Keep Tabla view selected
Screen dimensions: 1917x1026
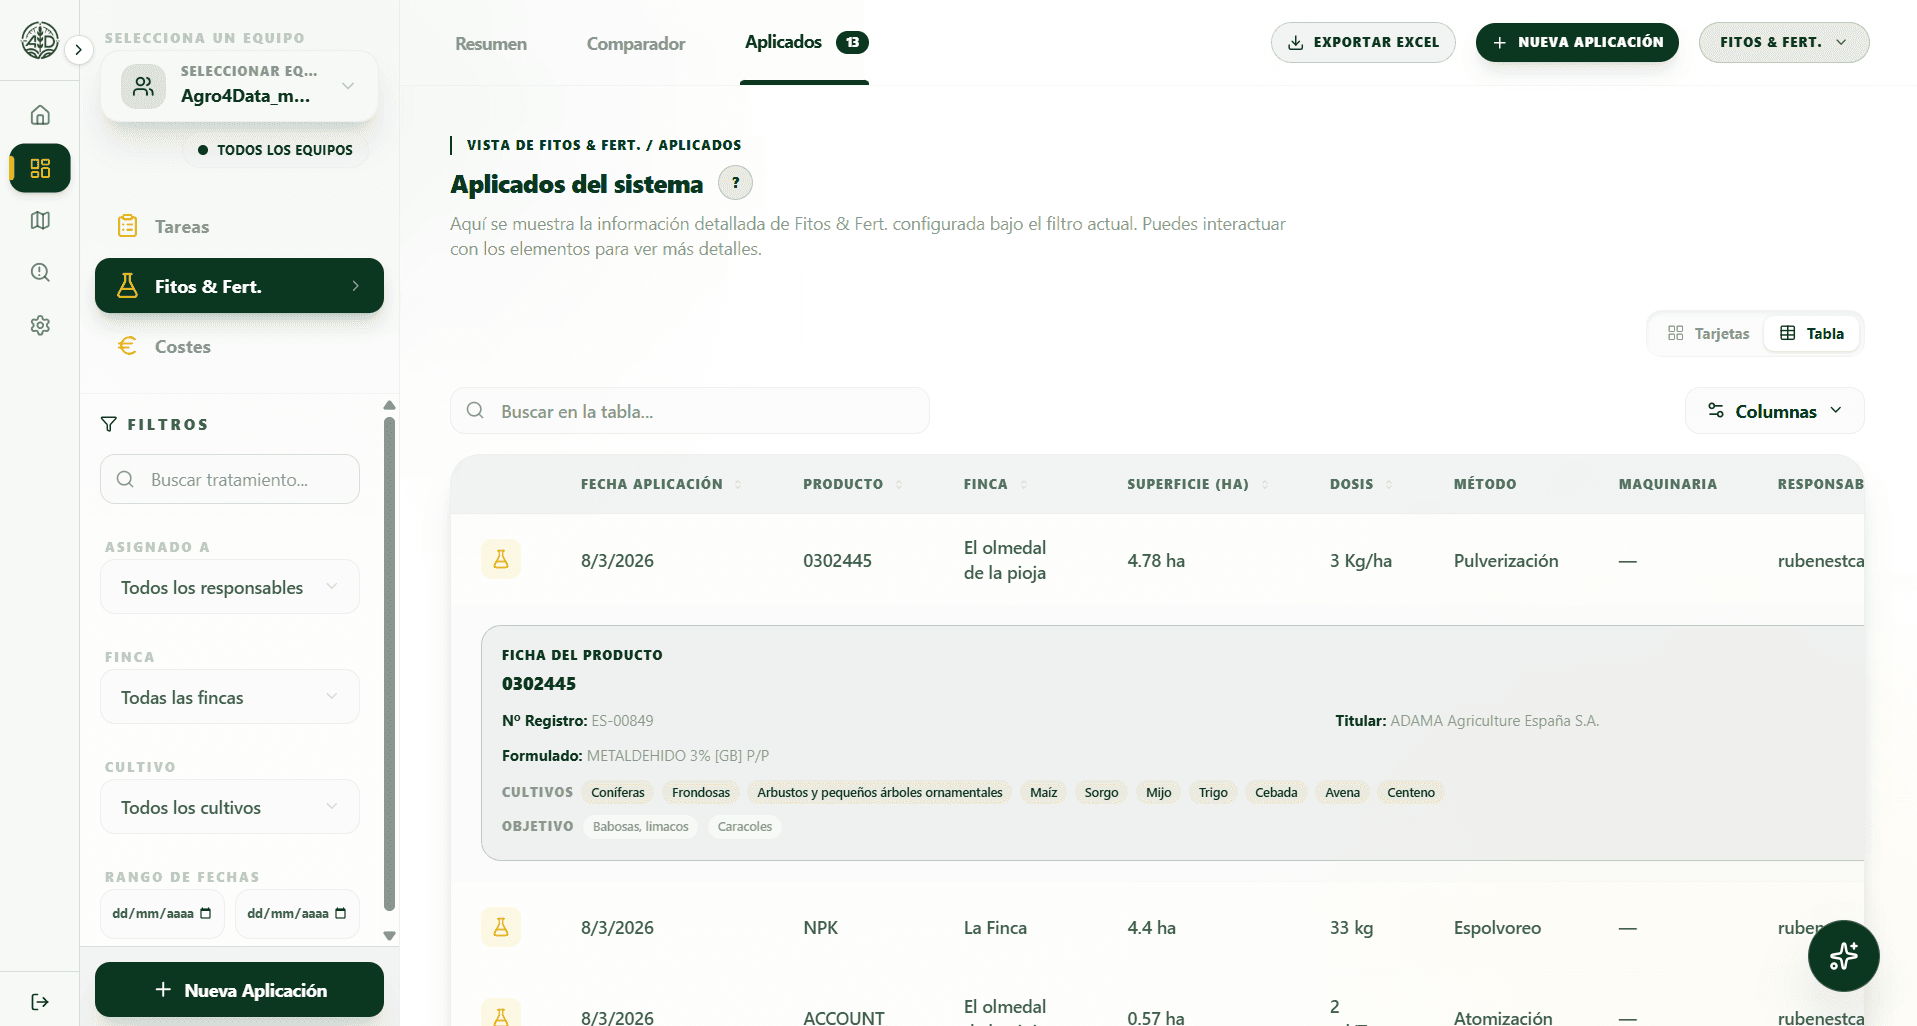(1811, 333)
